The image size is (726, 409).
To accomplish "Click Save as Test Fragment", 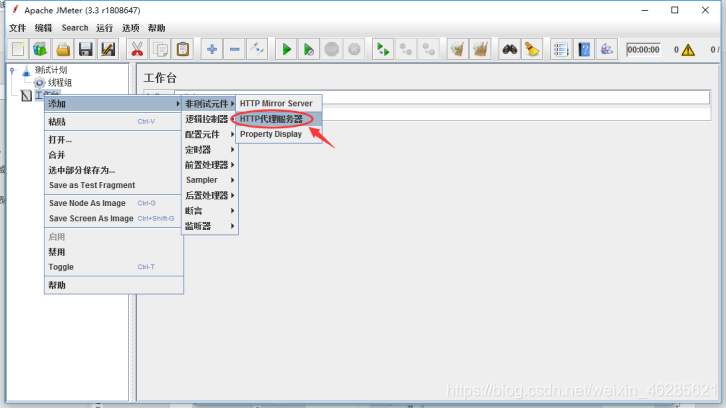I will (114, 185).
